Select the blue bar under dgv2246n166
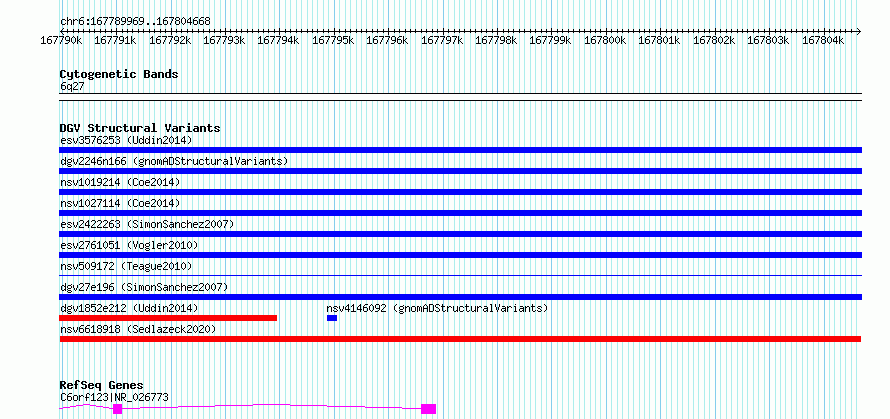 461,171
